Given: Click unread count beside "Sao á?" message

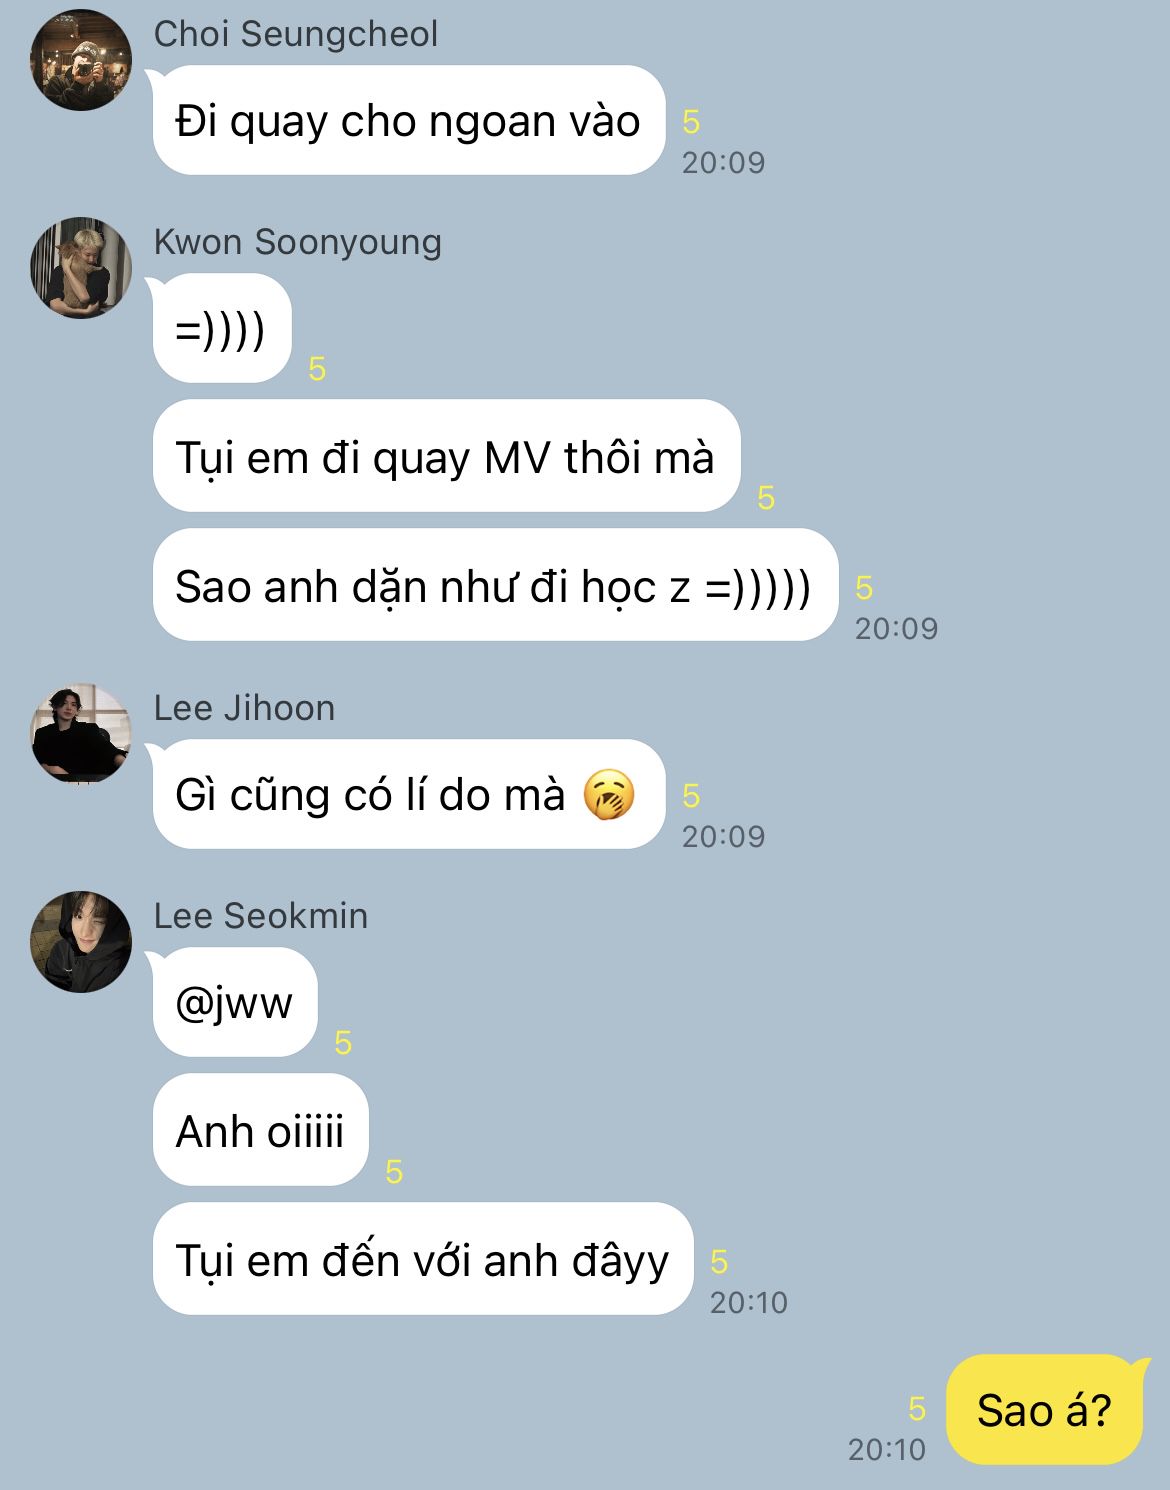Looking at the screenshot, I should click(x=917, y=1409).
